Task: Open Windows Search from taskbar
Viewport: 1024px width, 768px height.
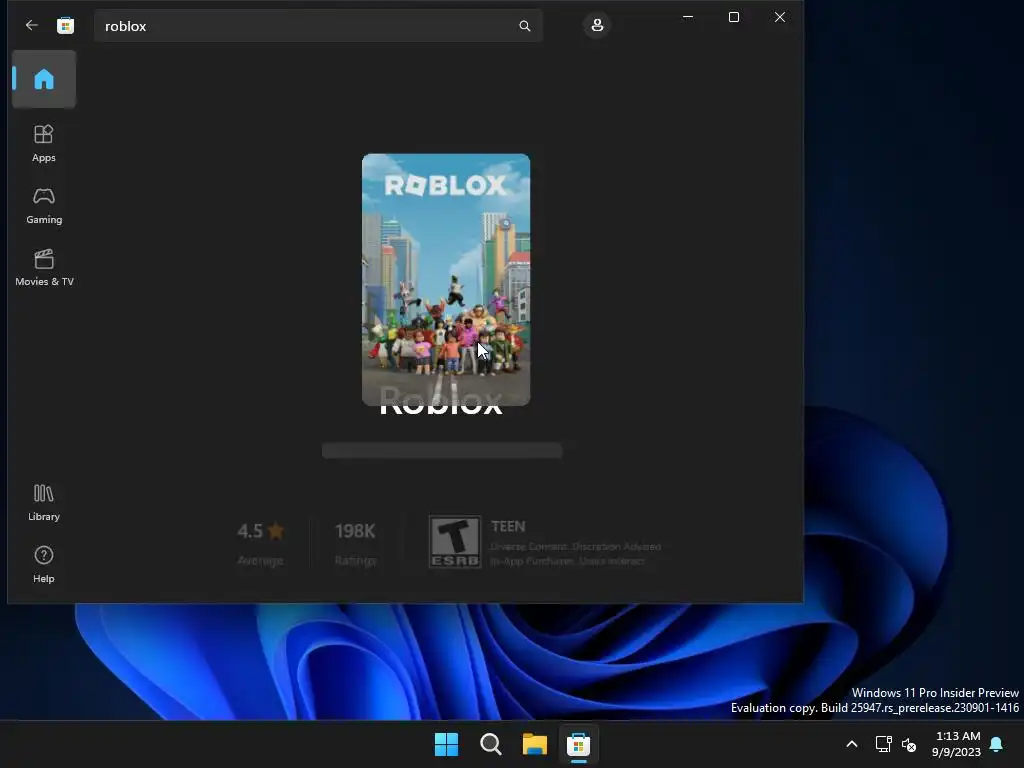Action: (490, 744)
